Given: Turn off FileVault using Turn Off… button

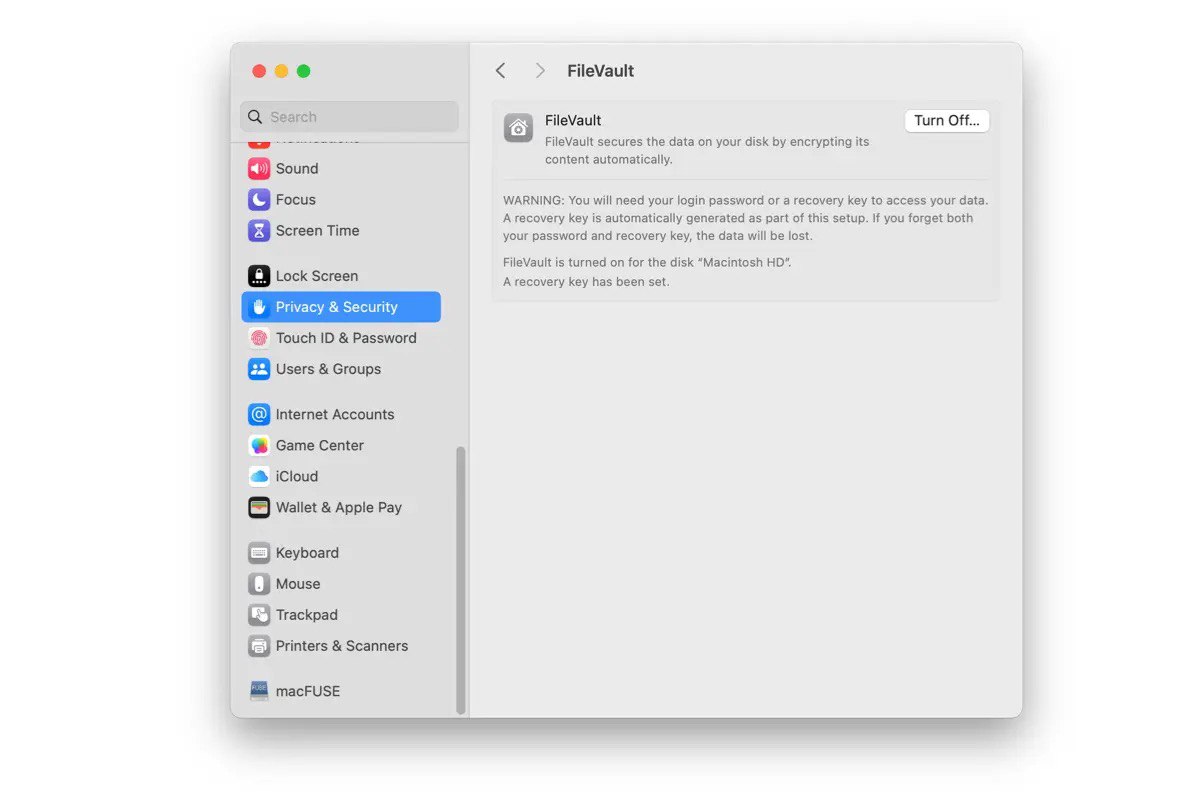Looking at the screenshot, I should 947,121.
